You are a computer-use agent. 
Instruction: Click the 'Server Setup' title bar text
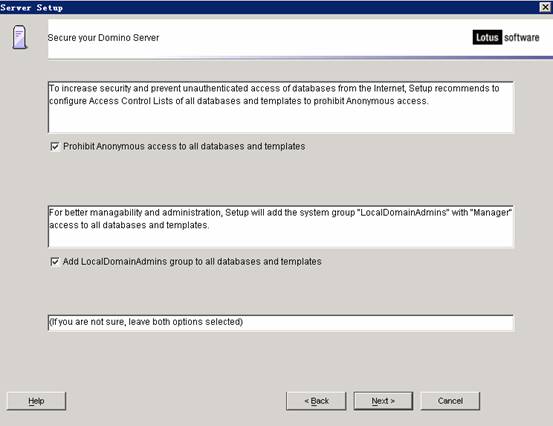pos(32,7)
